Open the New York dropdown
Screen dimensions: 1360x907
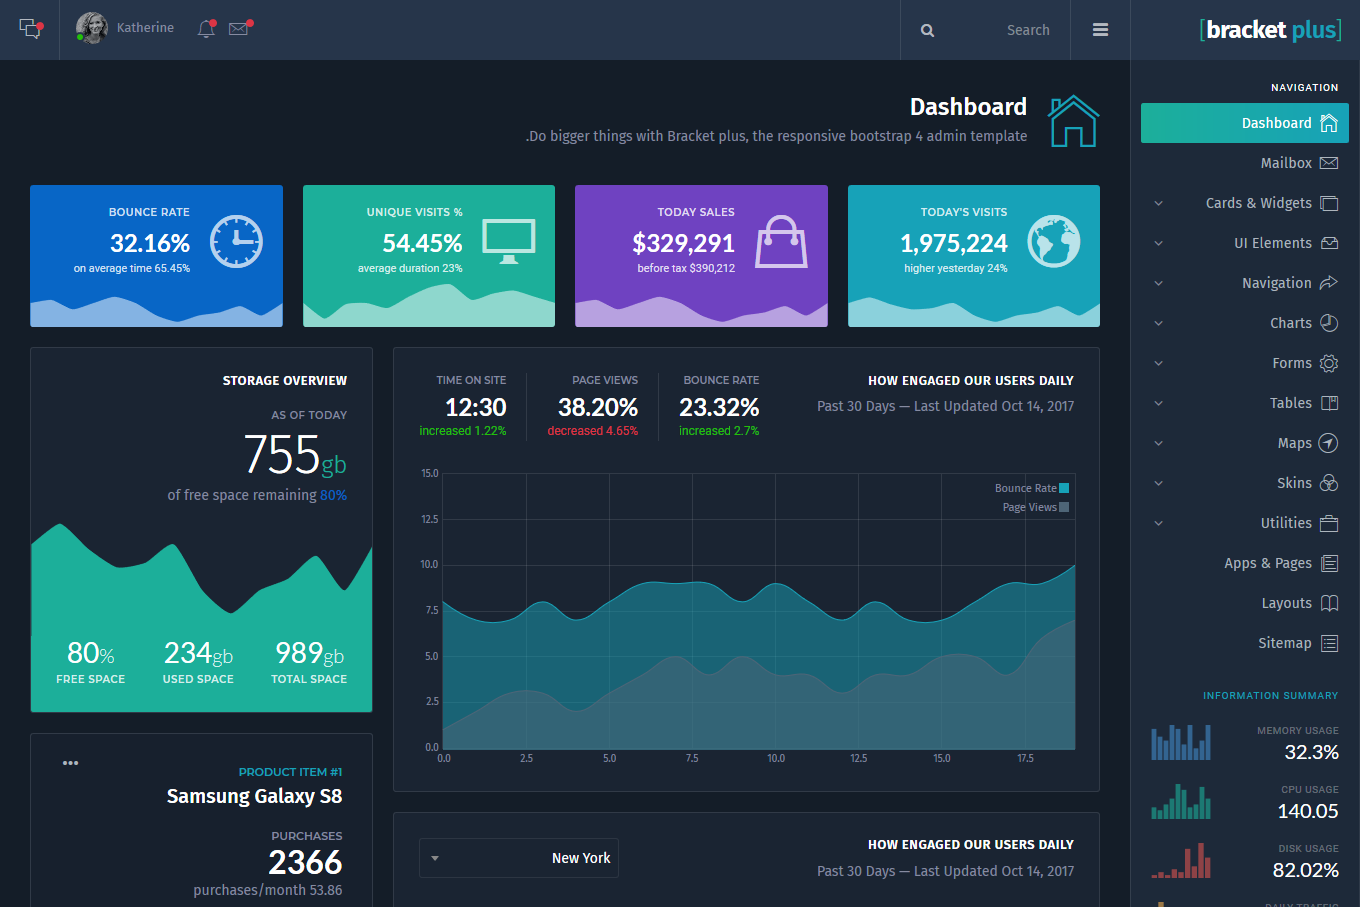pos(519,858)
